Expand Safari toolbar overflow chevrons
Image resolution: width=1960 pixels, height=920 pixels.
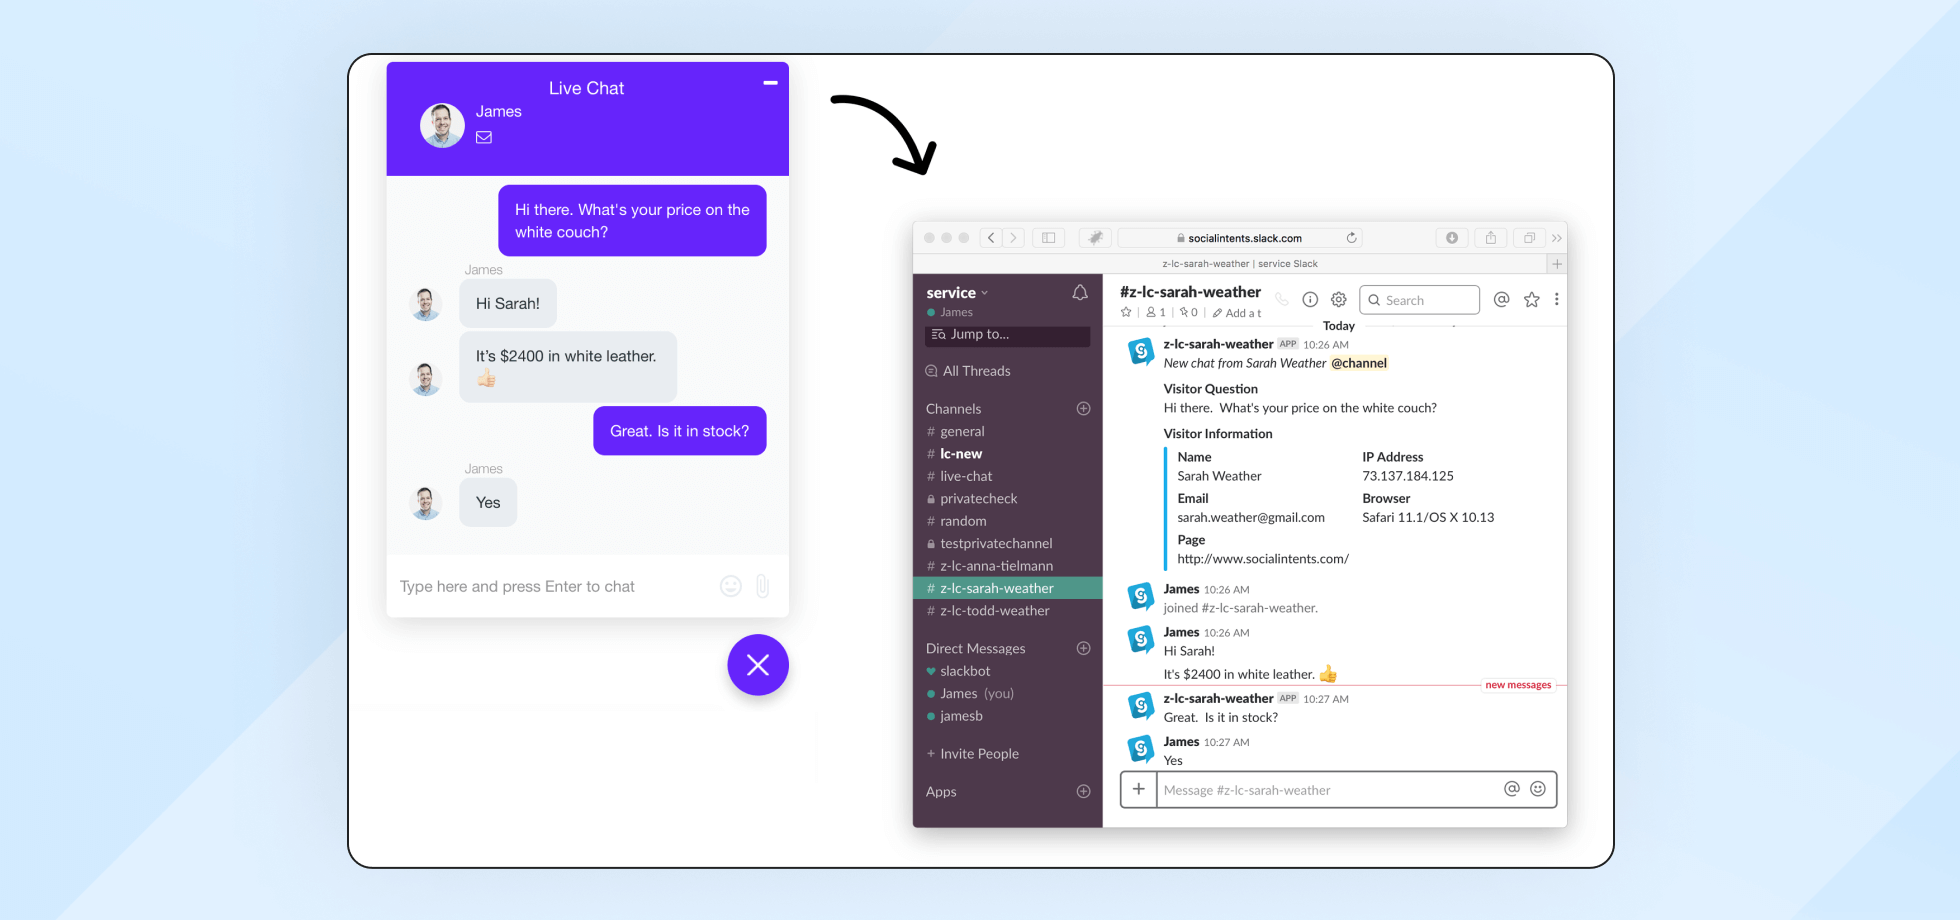1557,238
